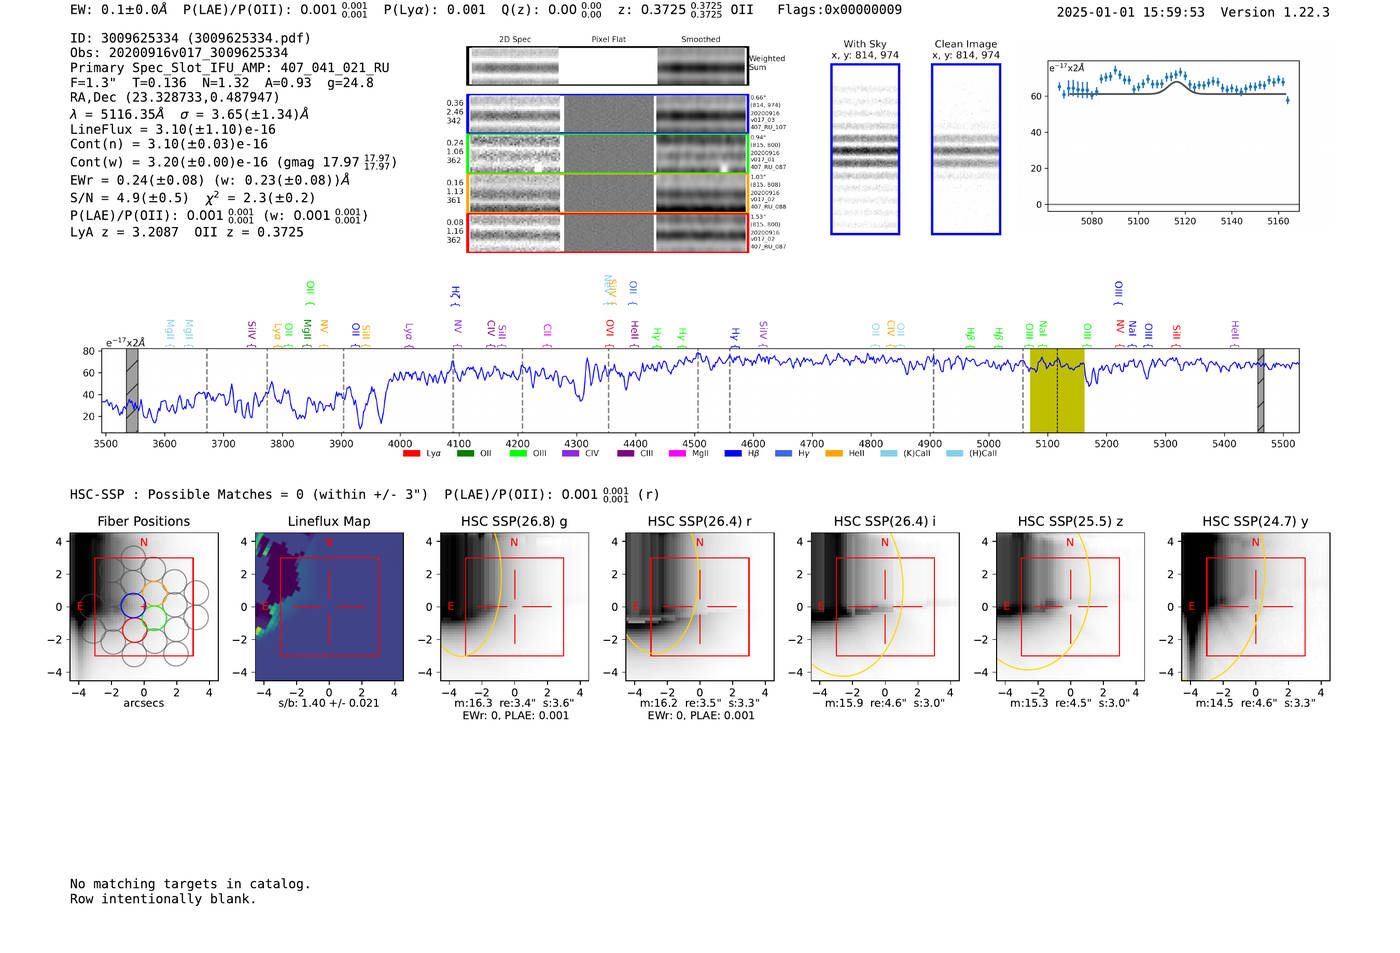Open the HSC SSP(26.4) r cutout
Viewport: 1400px width, 953px height.
pyautogui.click(x=700, y=607)
